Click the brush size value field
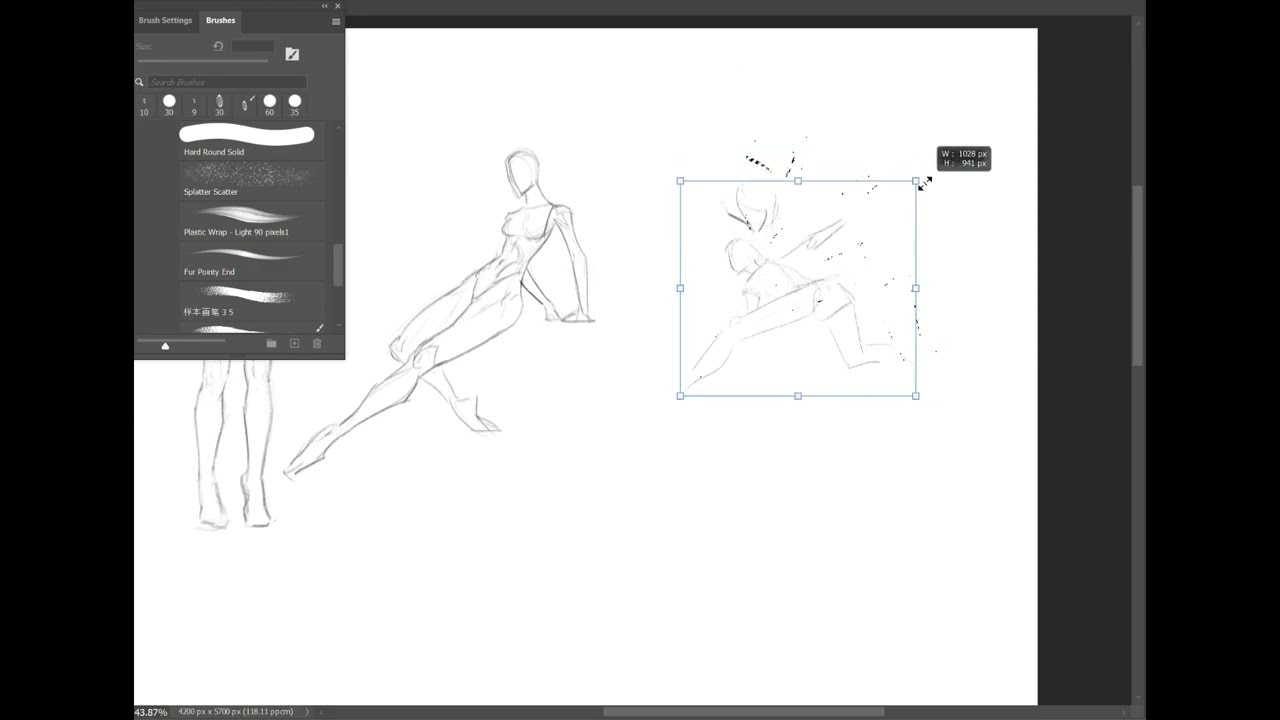The width and height of the screenshot is (1280, 720). click(253, 46)
